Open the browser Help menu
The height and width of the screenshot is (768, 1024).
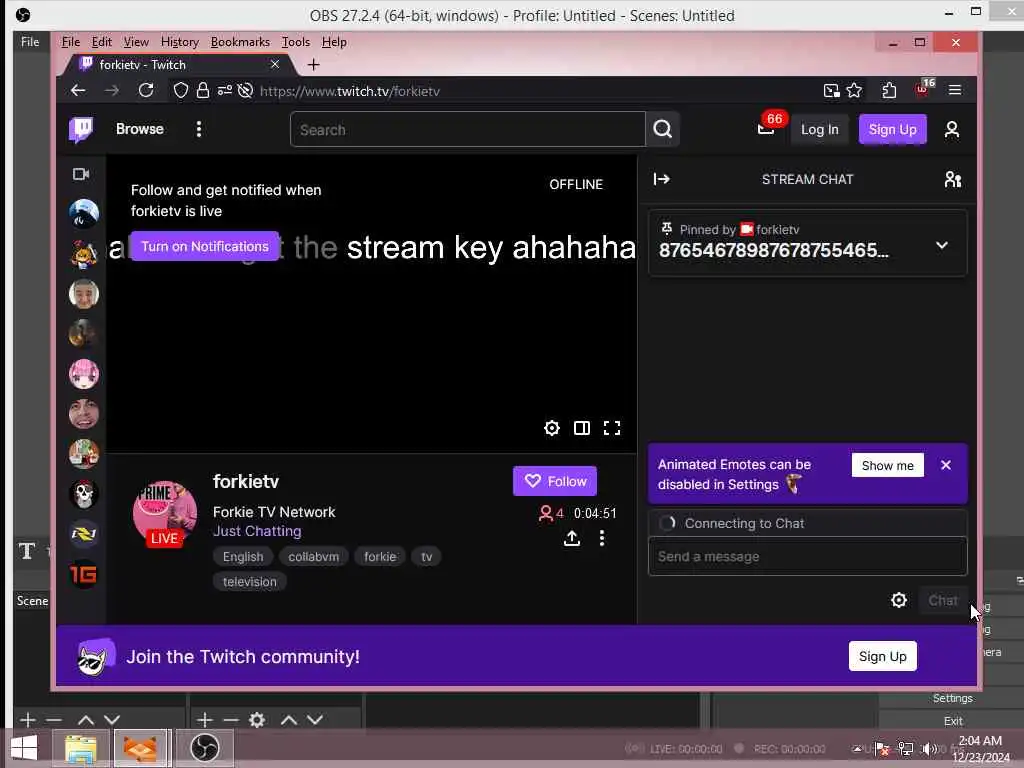click(x=334, y=42)
